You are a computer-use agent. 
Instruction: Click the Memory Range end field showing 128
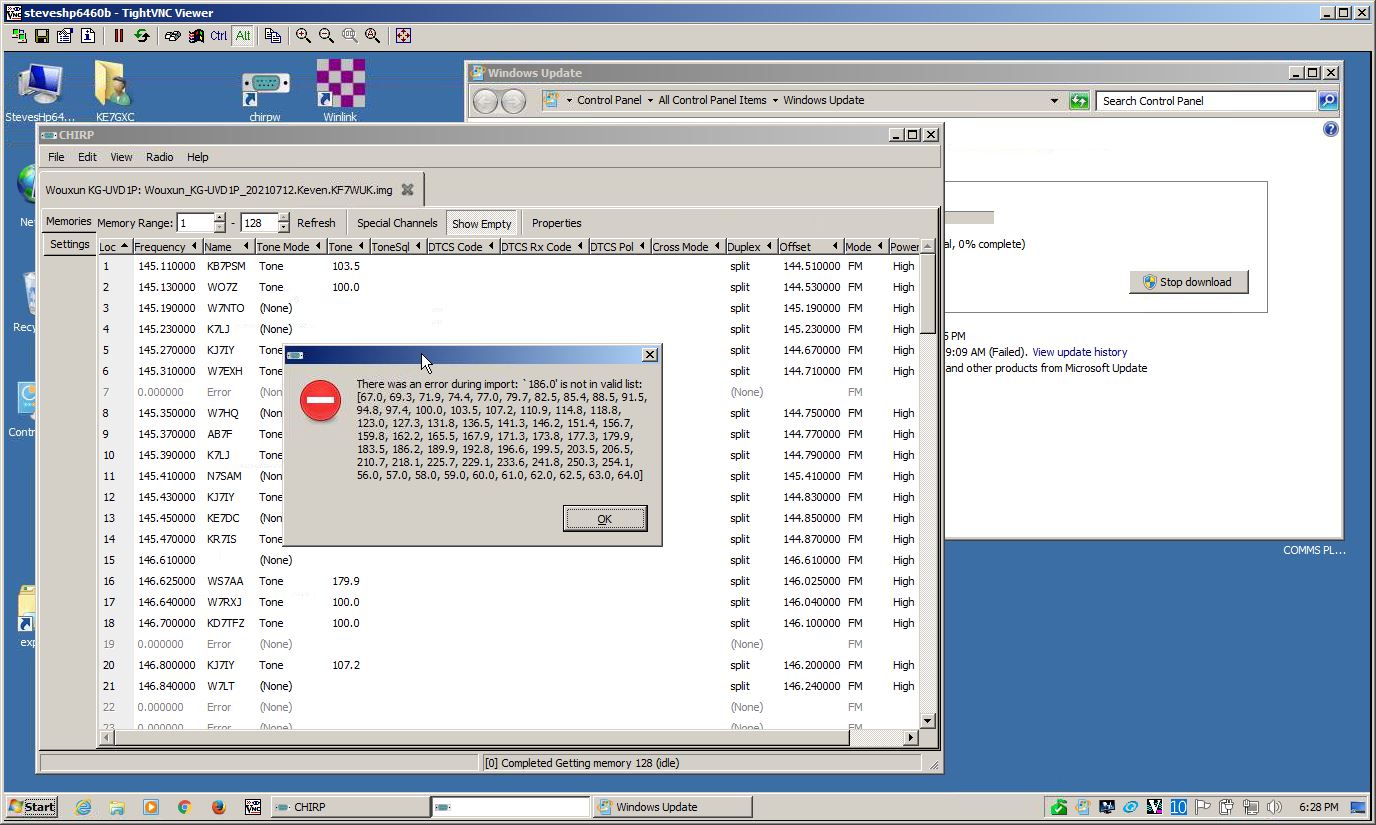[258, 223]
